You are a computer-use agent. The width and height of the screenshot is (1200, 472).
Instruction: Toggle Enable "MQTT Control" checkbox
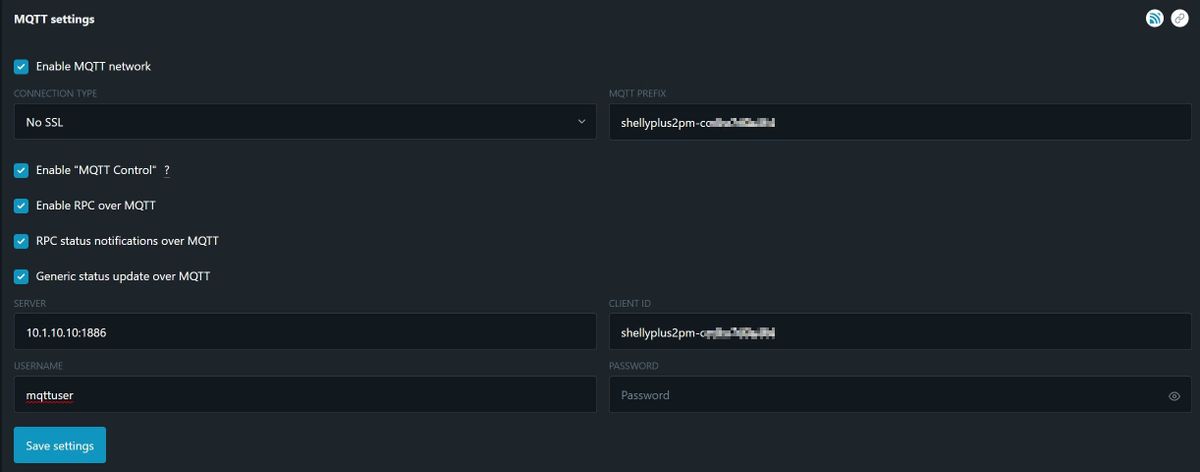[21, 171]
